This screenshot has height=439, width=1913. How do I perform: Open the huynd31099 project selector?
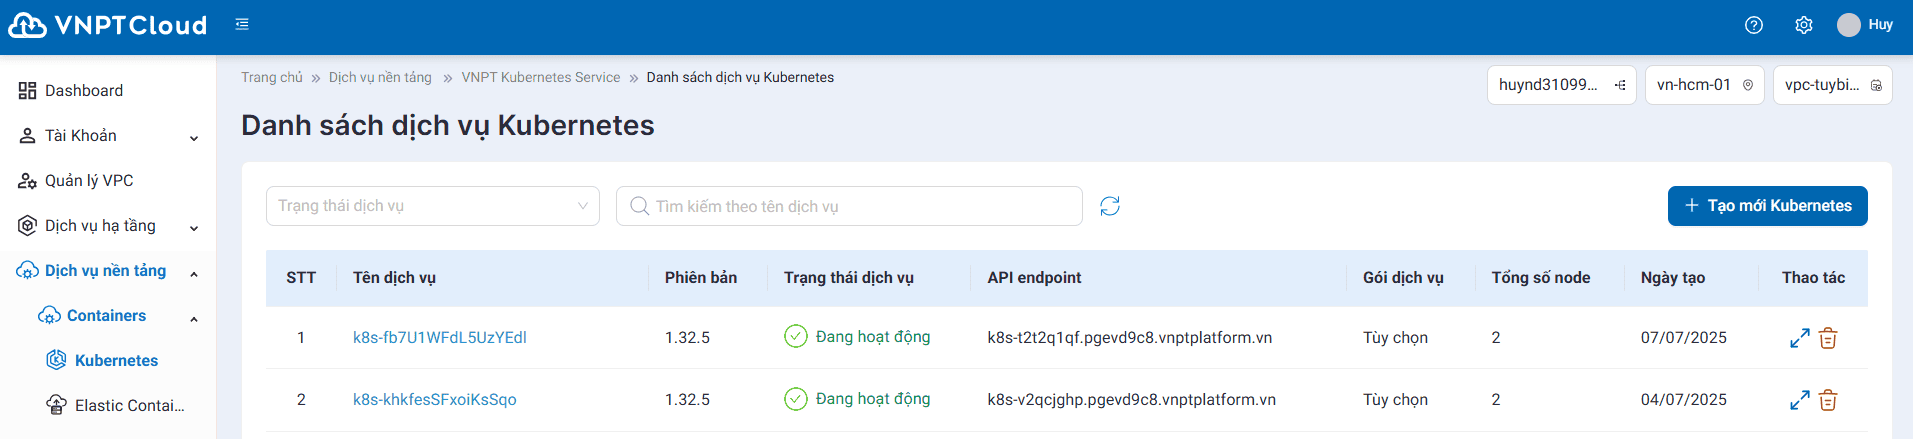(1560, 85)
